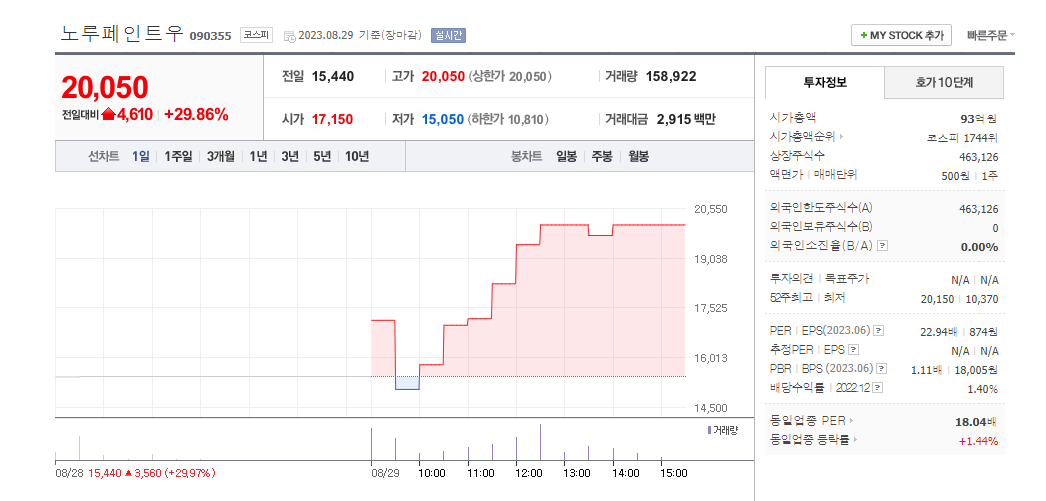Open help icon beside 배당수익률 2022.12

(x=878, y=388)
